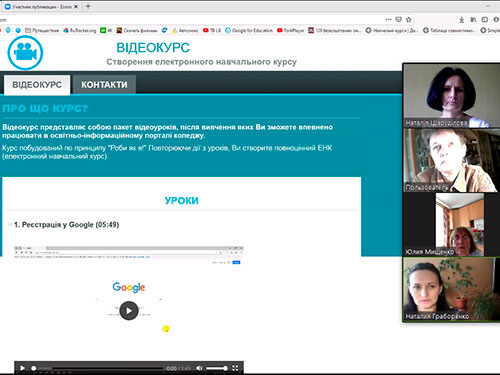Close the Zoom browser tab
Viewport: 500px width, 375px height.
[76, 6]
